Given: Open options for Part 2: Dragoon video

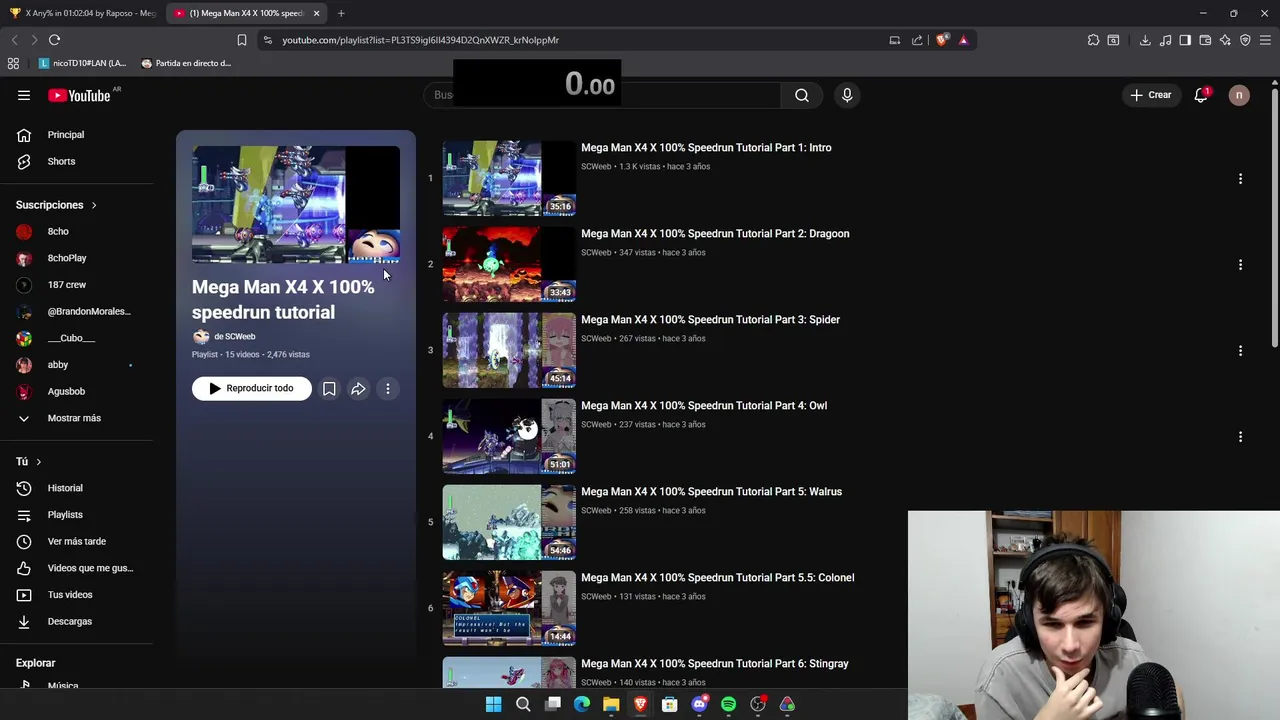Looking at the screenshot, I should pos(1240,265).
